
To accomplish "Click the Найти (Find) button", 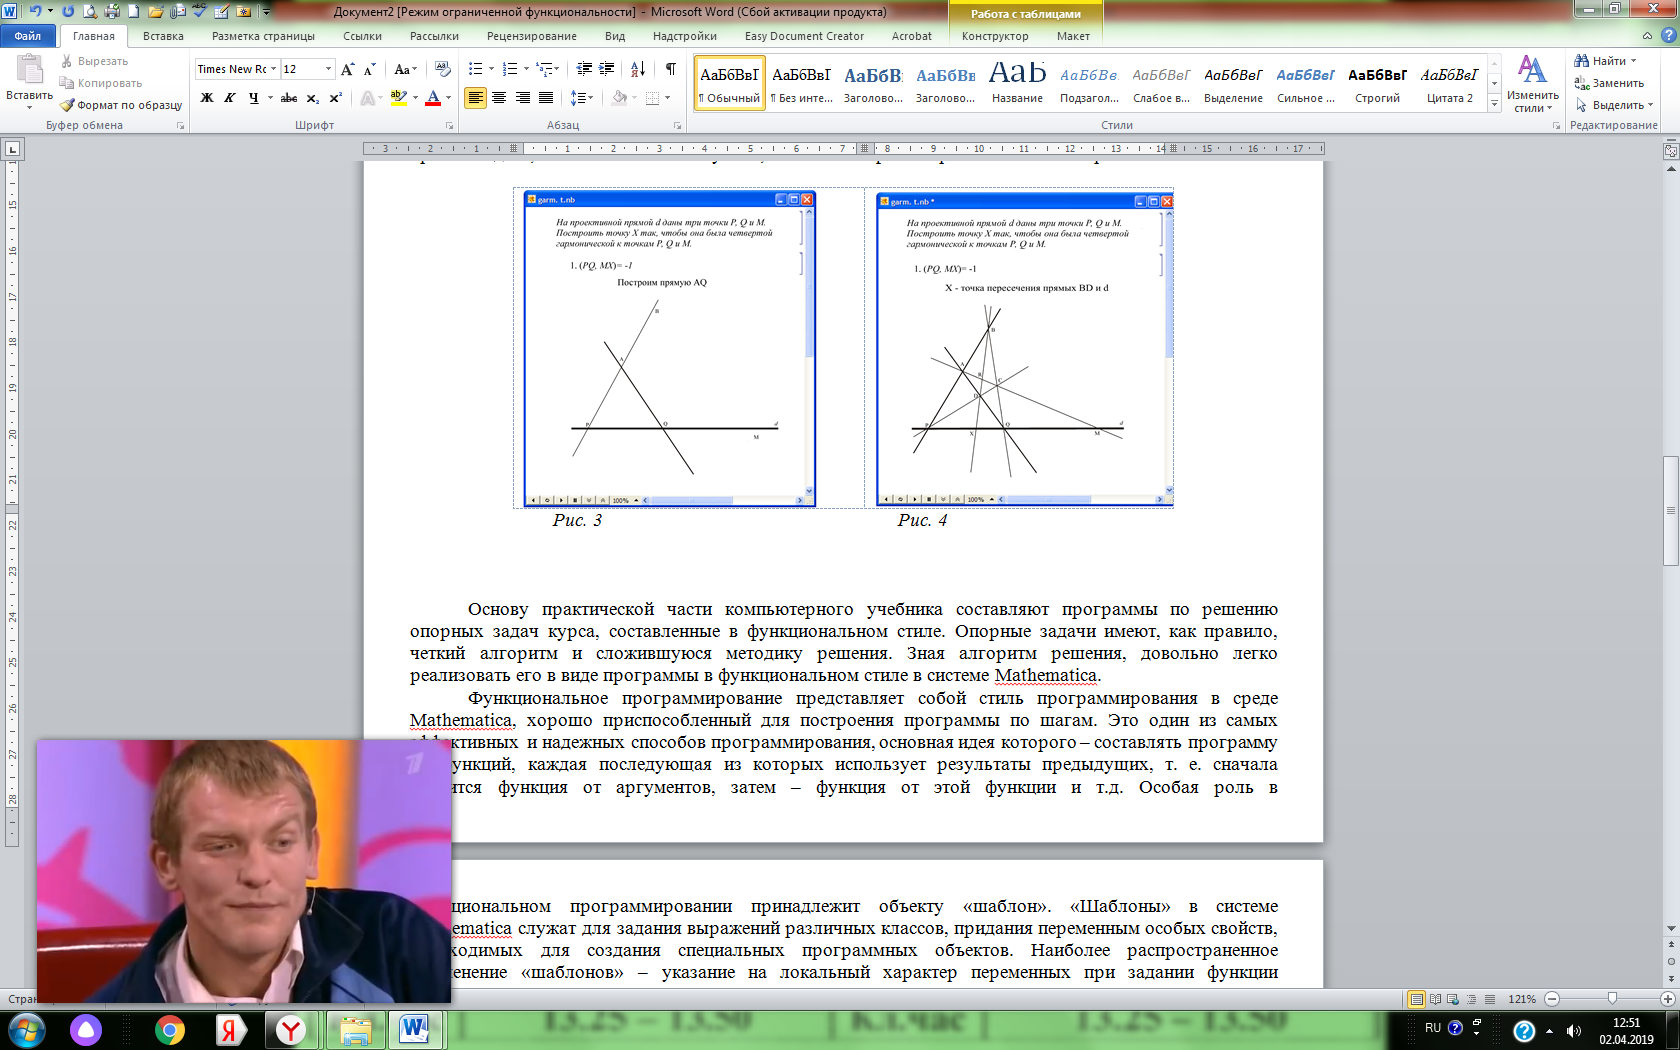I will pos(1606,61).
